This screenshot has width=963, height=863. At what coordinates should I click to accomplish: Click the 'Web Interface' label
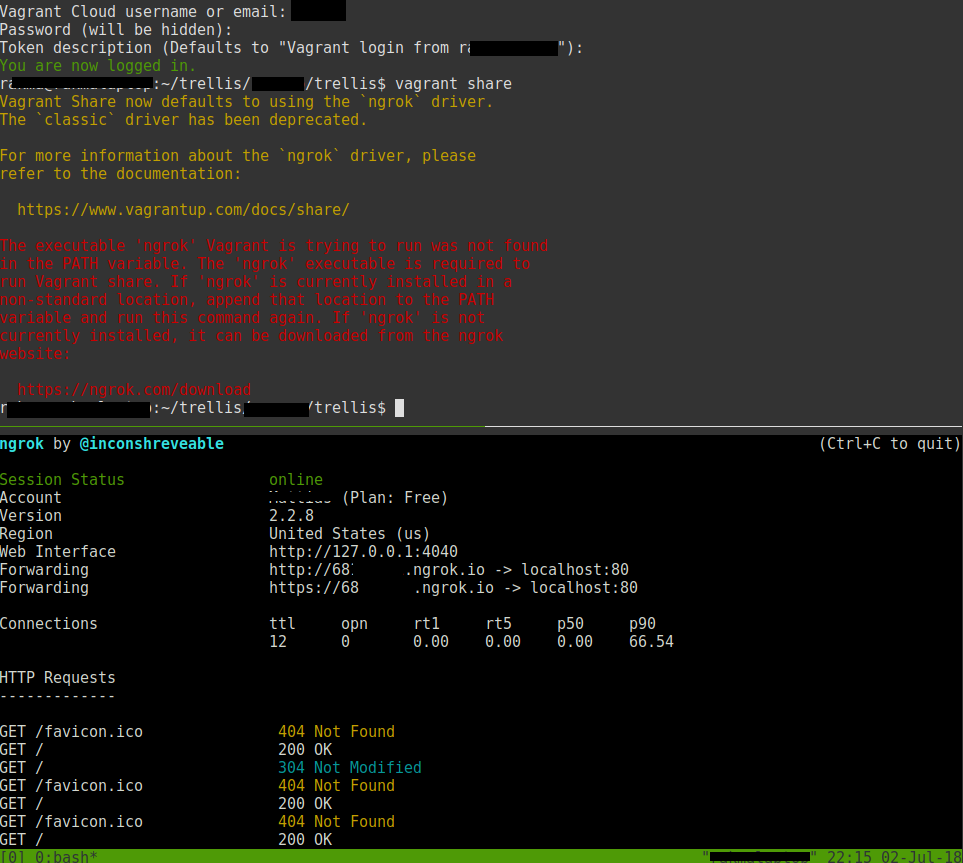click(x=58, y=552)
